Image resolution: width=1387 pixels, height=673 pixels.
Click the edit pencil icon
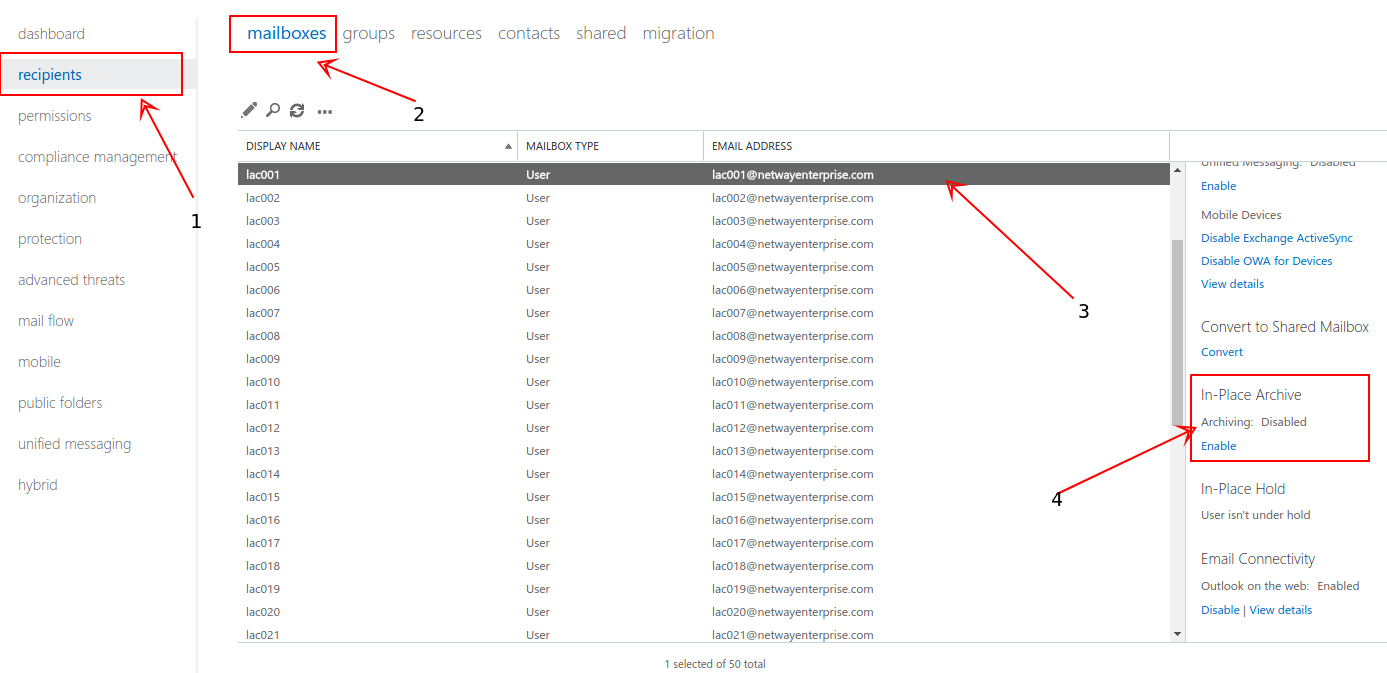[249, 110]
